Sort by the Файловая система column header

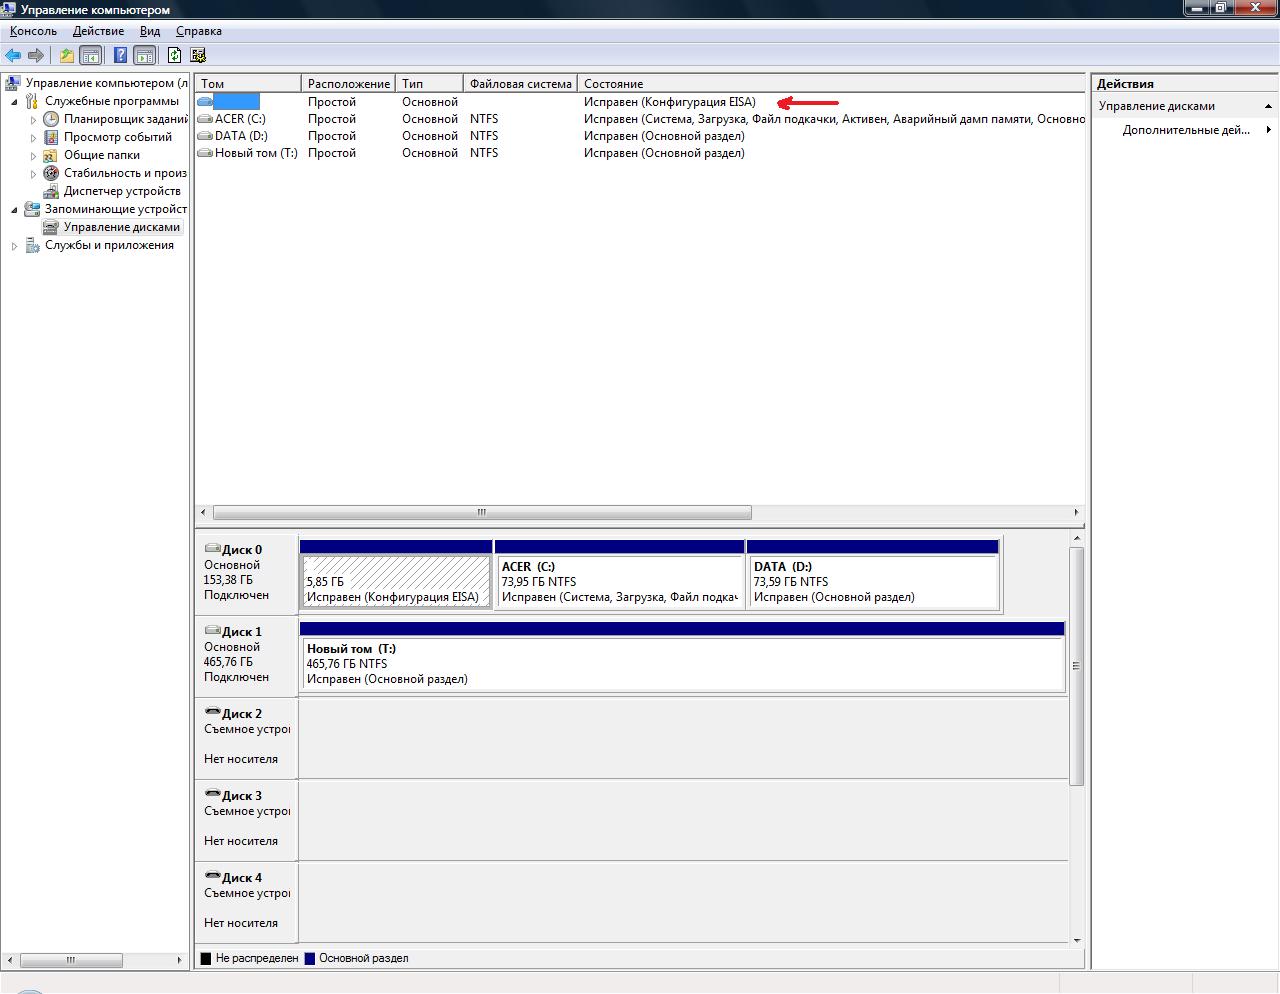(x=520, y=84)
